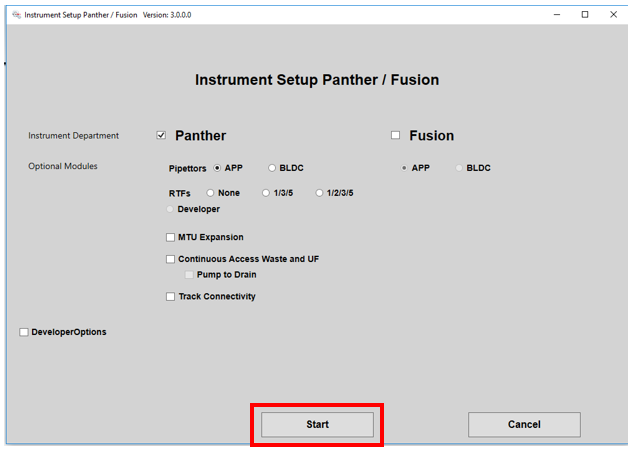Enable the Fusion instrument checkbox
The height and width of the screenshot is (451, 632).
(x=396, y=136)
